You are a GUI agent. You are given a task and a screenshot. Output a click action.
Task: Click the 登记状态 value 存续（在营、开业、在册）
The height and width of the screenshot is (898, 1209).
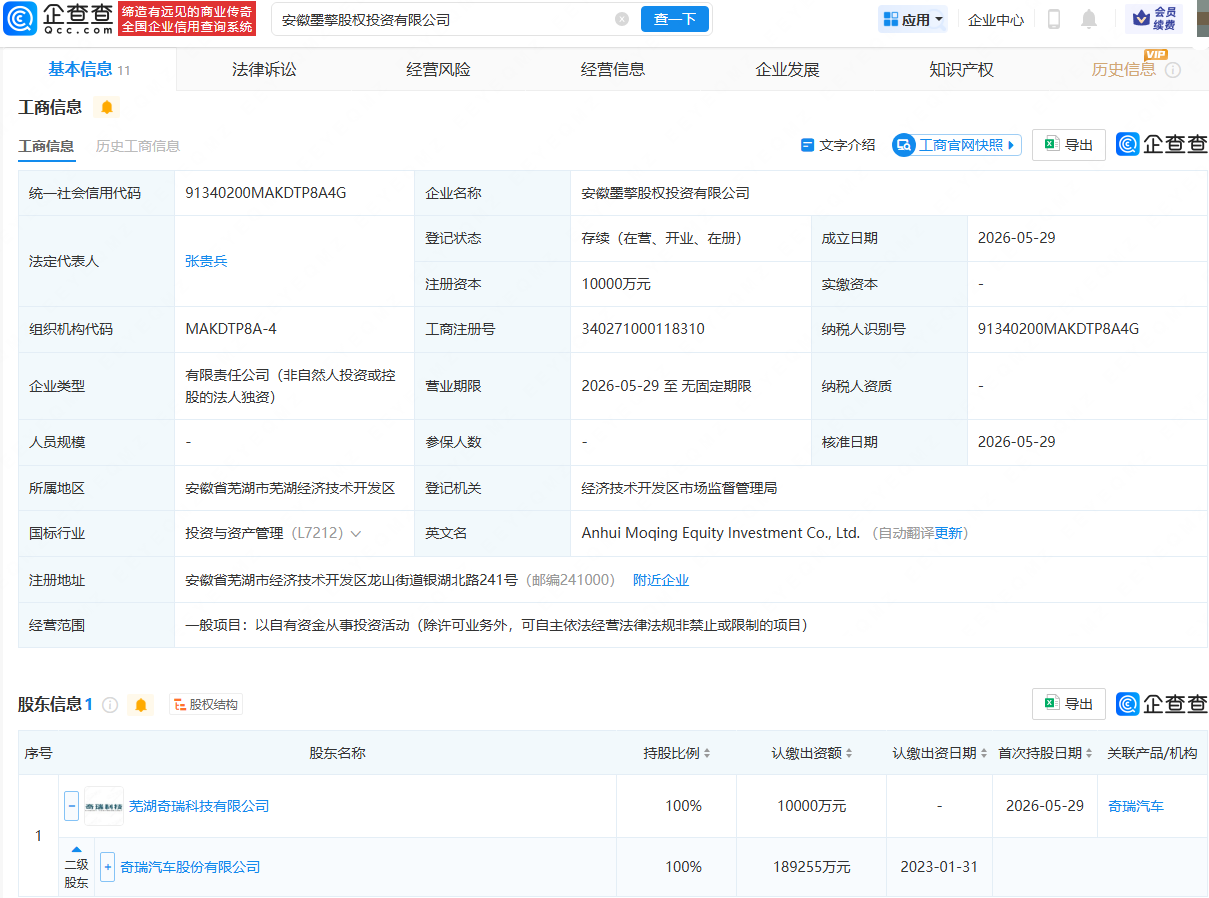pos(662,238)
